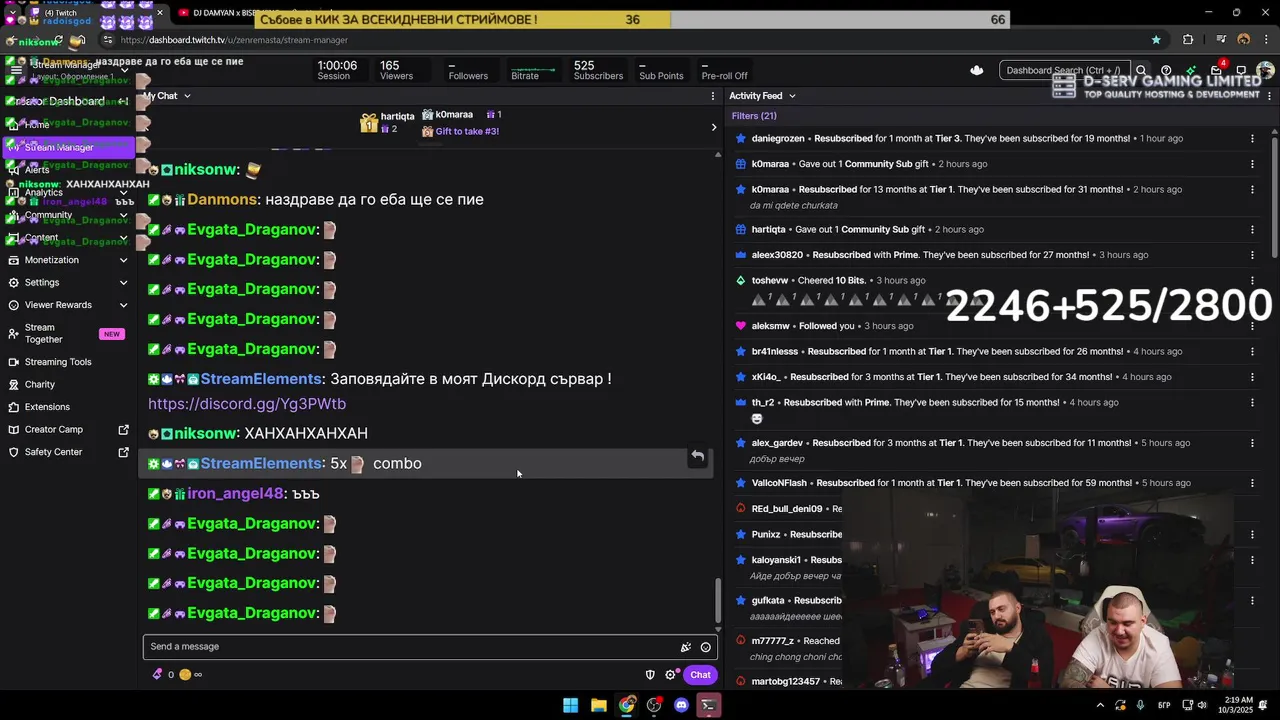The height and width of the screenshot is (720, 1280).
Task: Collapse the Creator Dashboard sidebar arrow
Action: [123, 101]
